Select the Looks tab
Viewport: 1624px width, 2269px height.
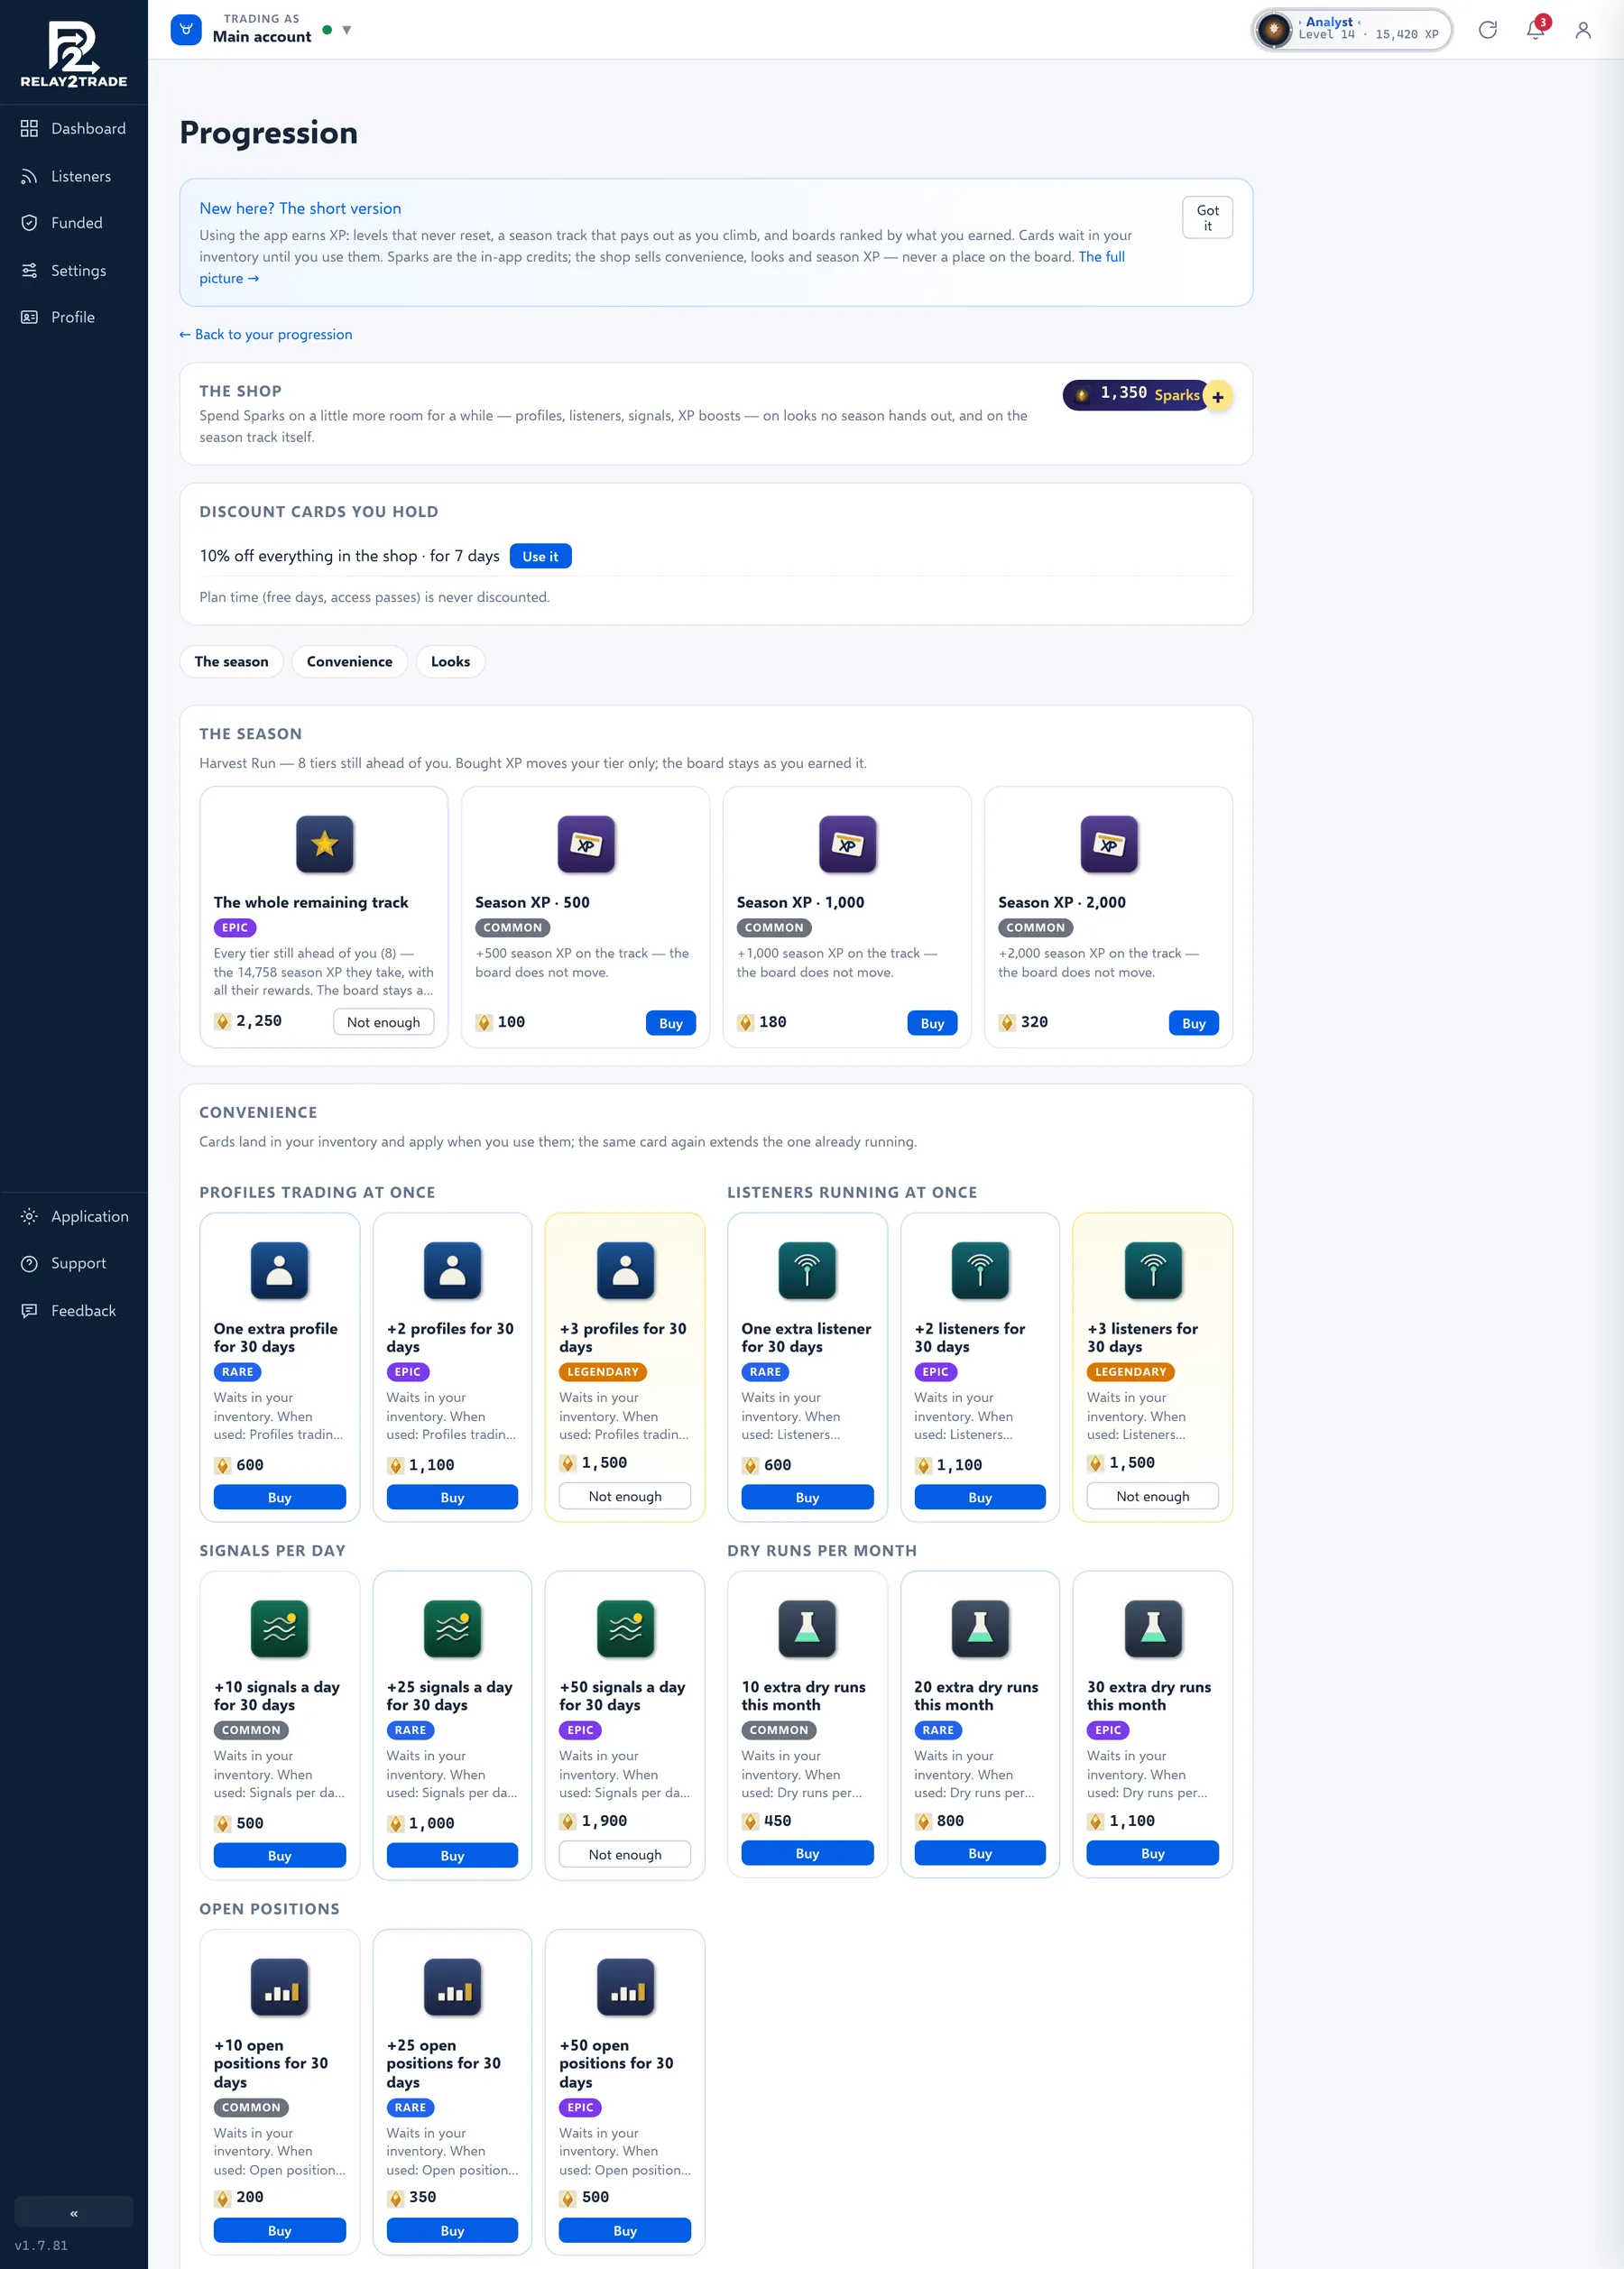tap(450, 662)
